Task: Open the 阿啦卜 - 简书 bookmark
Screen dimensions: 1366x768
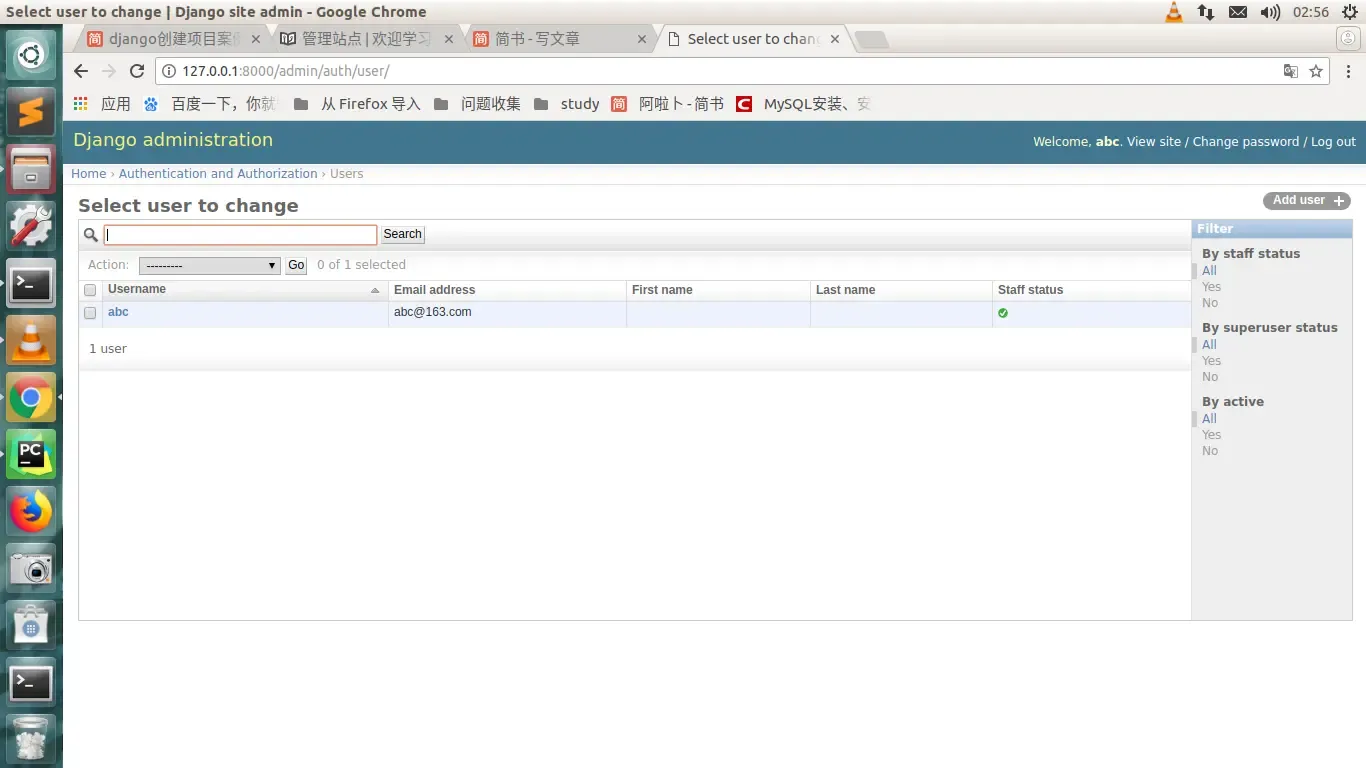Action: pos(667,104)
